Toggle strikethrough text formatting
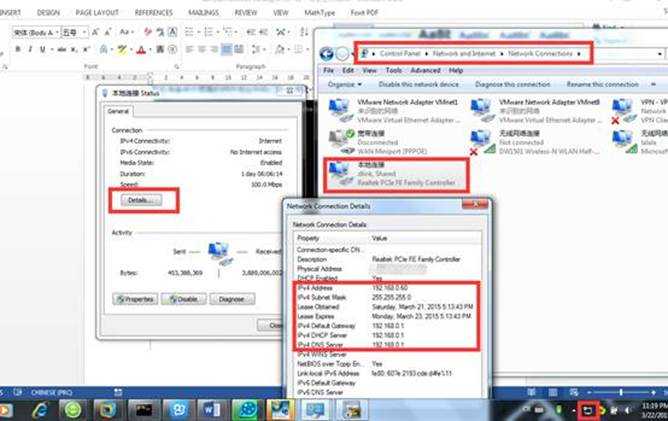 pyautogui.click(x=62, y=50)
